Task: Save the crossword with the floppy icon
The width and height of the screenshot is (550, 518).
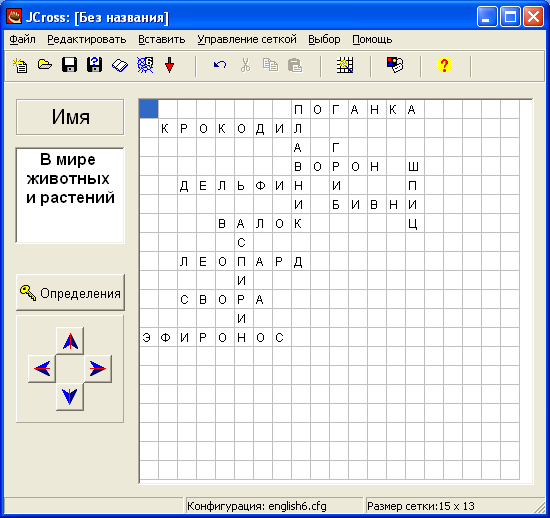Action: pos(69,65)
